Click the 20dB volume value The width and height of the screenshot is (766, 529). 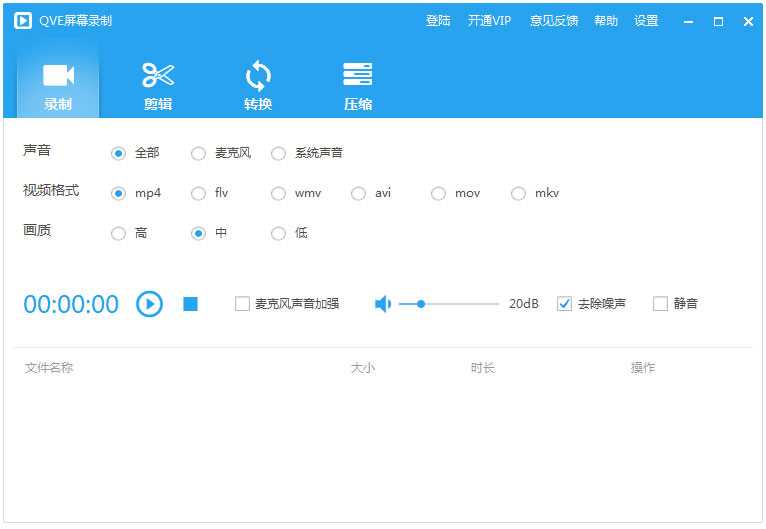coord(524,304)
